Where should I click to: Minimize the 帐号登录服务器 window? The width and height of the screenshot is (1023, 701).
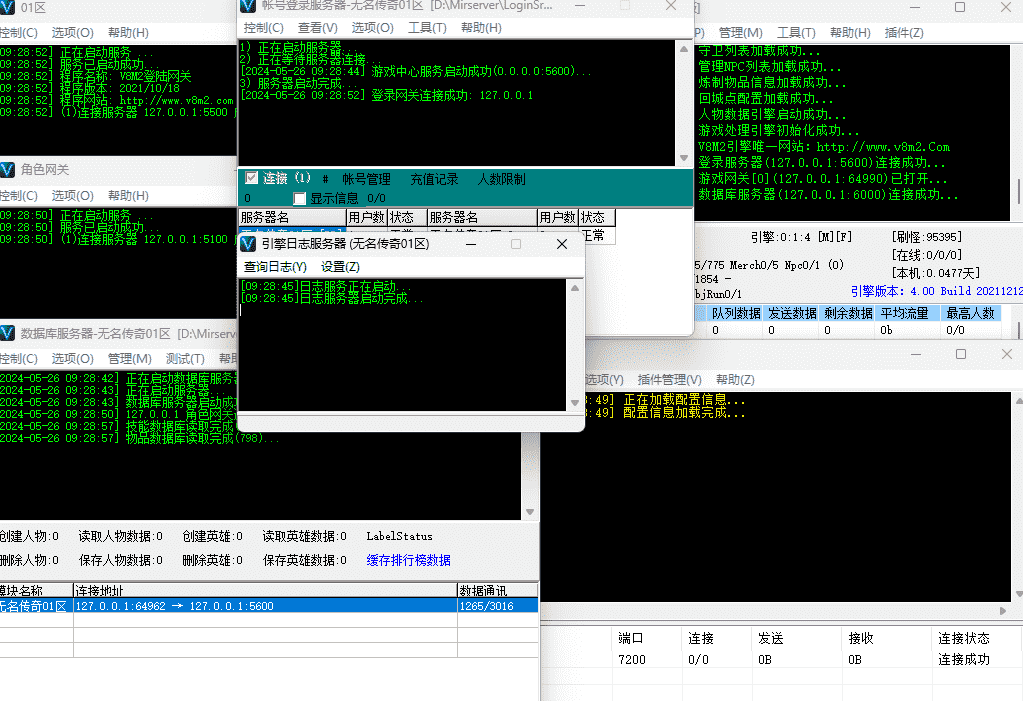[x=580, y=6]
